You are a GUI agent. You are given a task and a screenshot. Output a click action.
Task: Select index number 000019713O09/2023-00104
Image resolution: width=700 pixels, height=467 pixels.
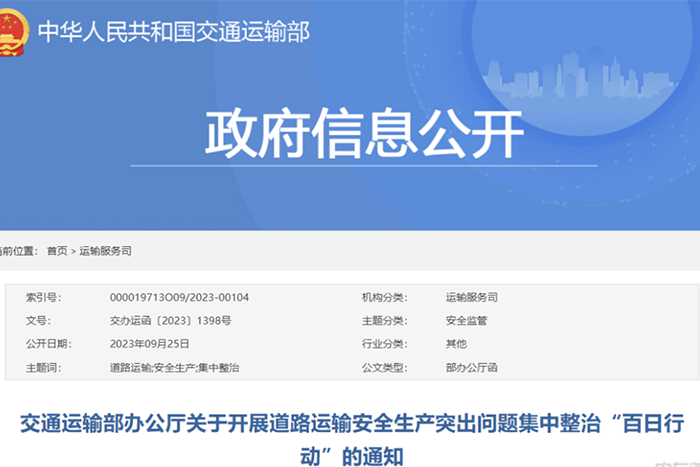179,297
